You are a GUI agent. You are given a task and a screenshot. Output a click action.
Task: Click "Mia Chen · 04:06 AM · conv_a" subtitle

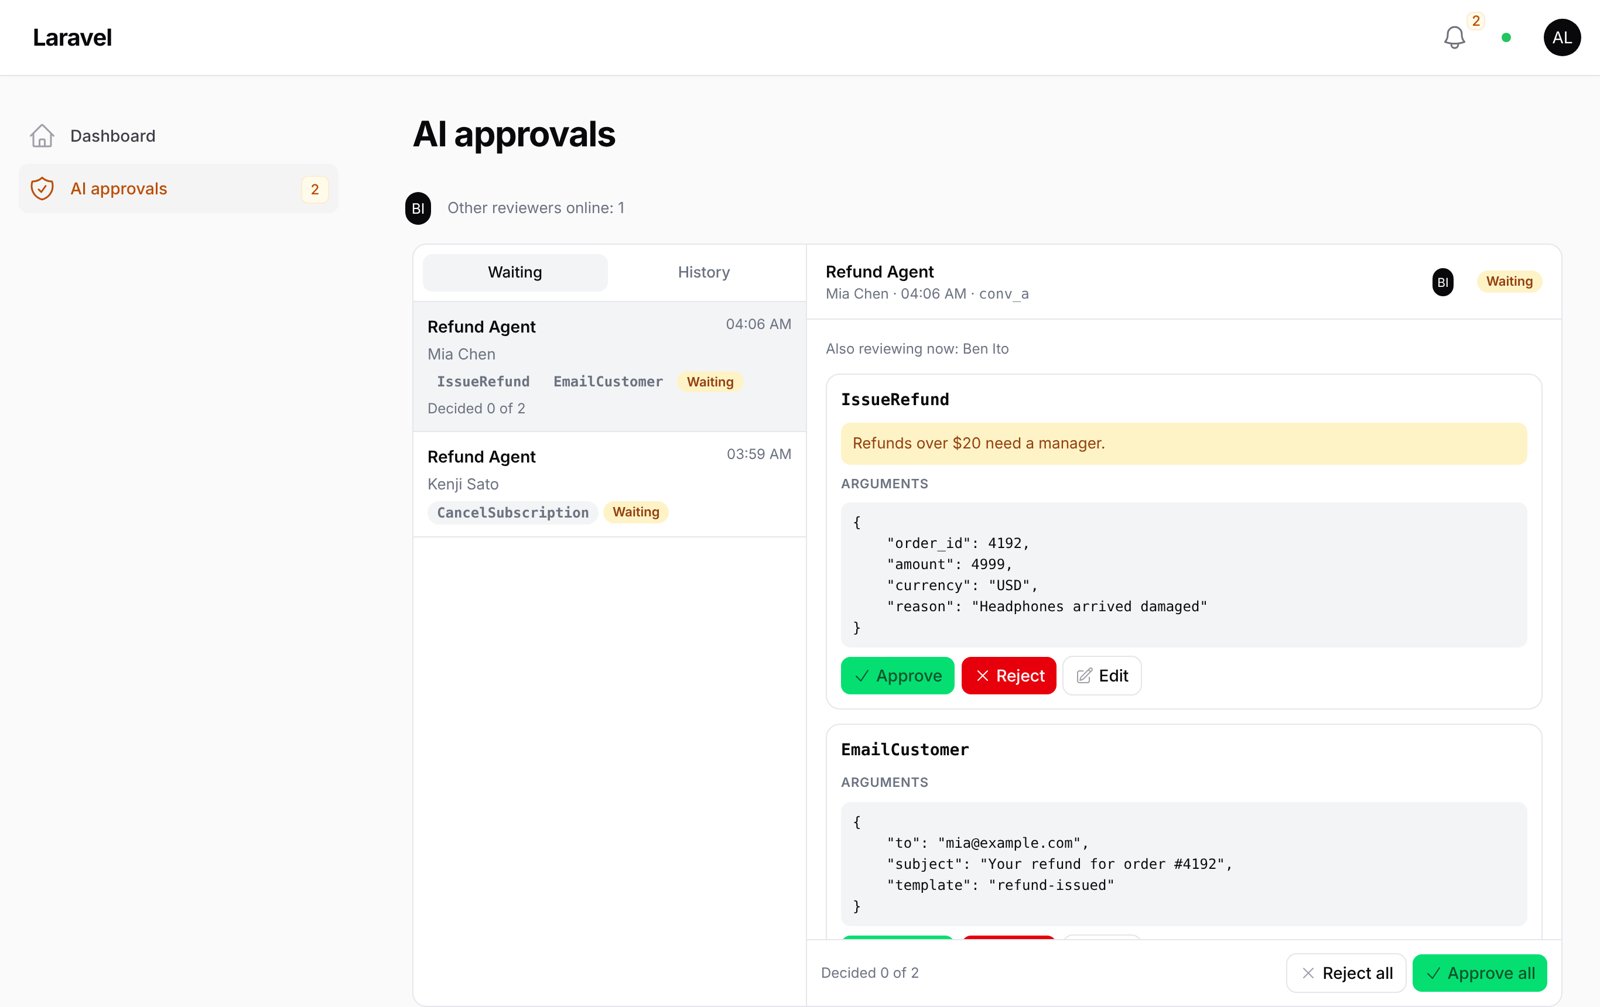(x=927, y=294)
